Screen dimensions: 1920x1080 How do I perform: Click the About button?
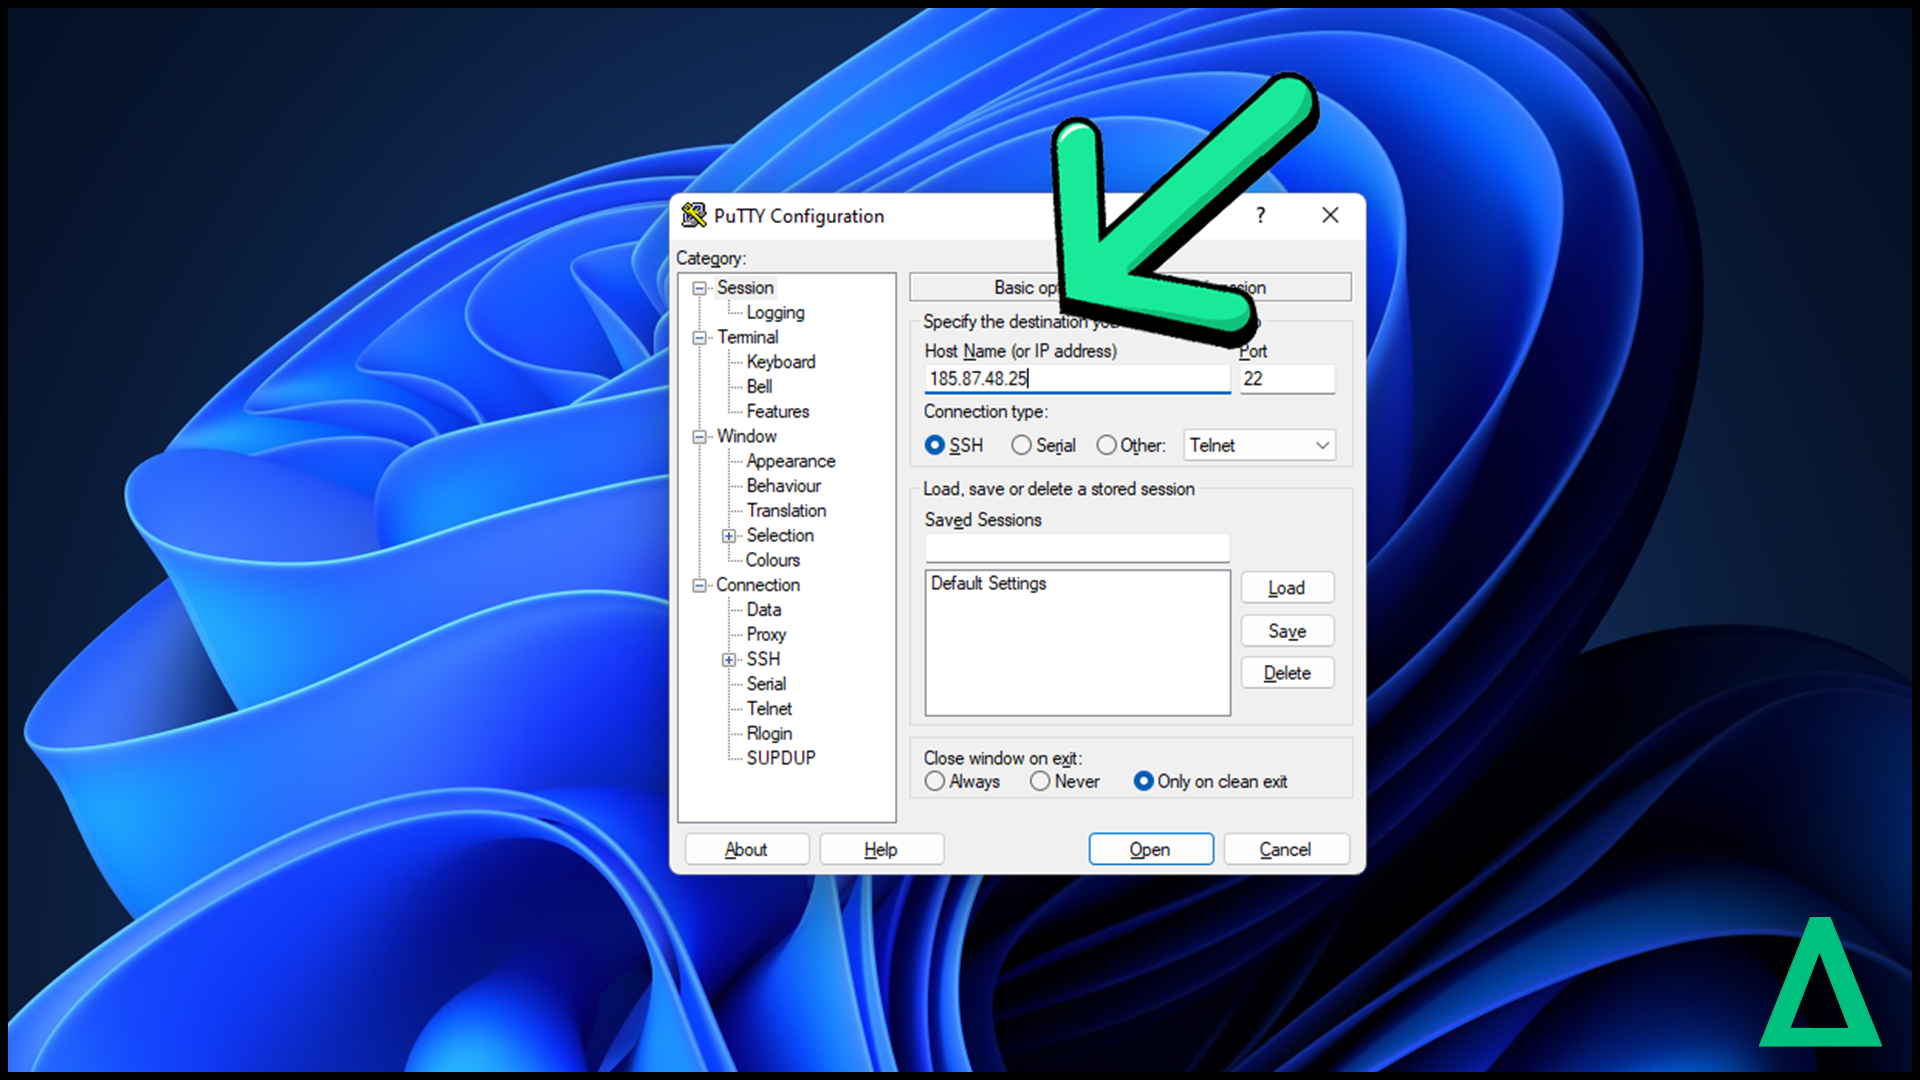point(746,849)
